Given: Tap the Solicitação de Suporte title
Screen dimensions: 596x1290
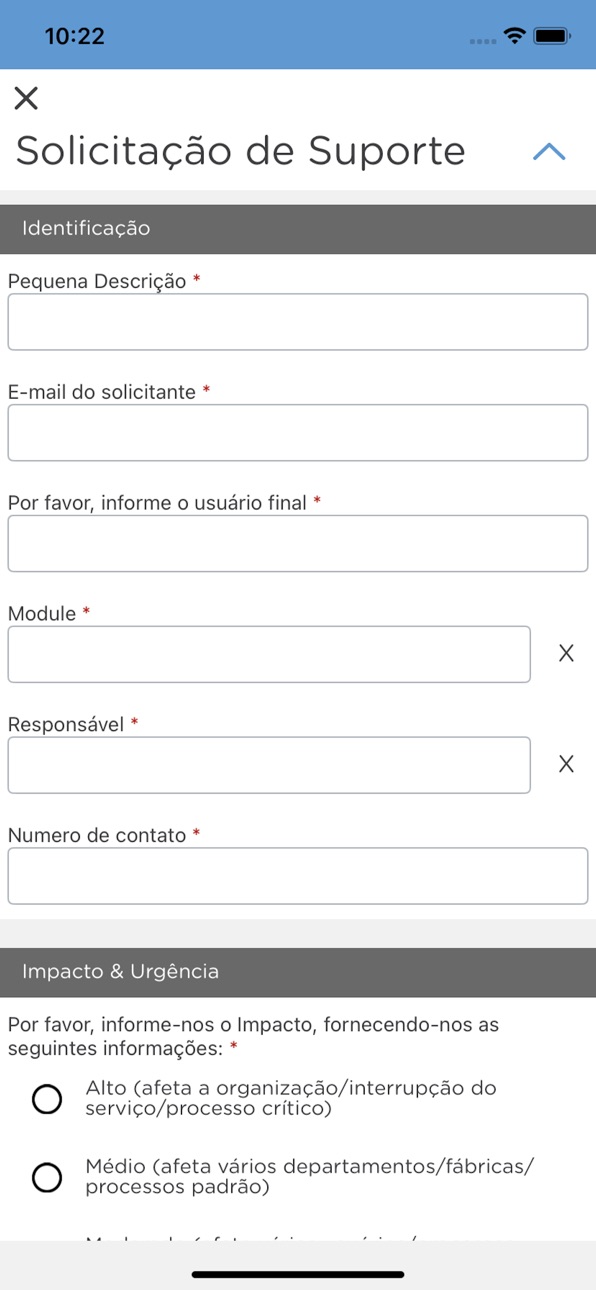Looking at the screenshot, I should tap(241, 151).
